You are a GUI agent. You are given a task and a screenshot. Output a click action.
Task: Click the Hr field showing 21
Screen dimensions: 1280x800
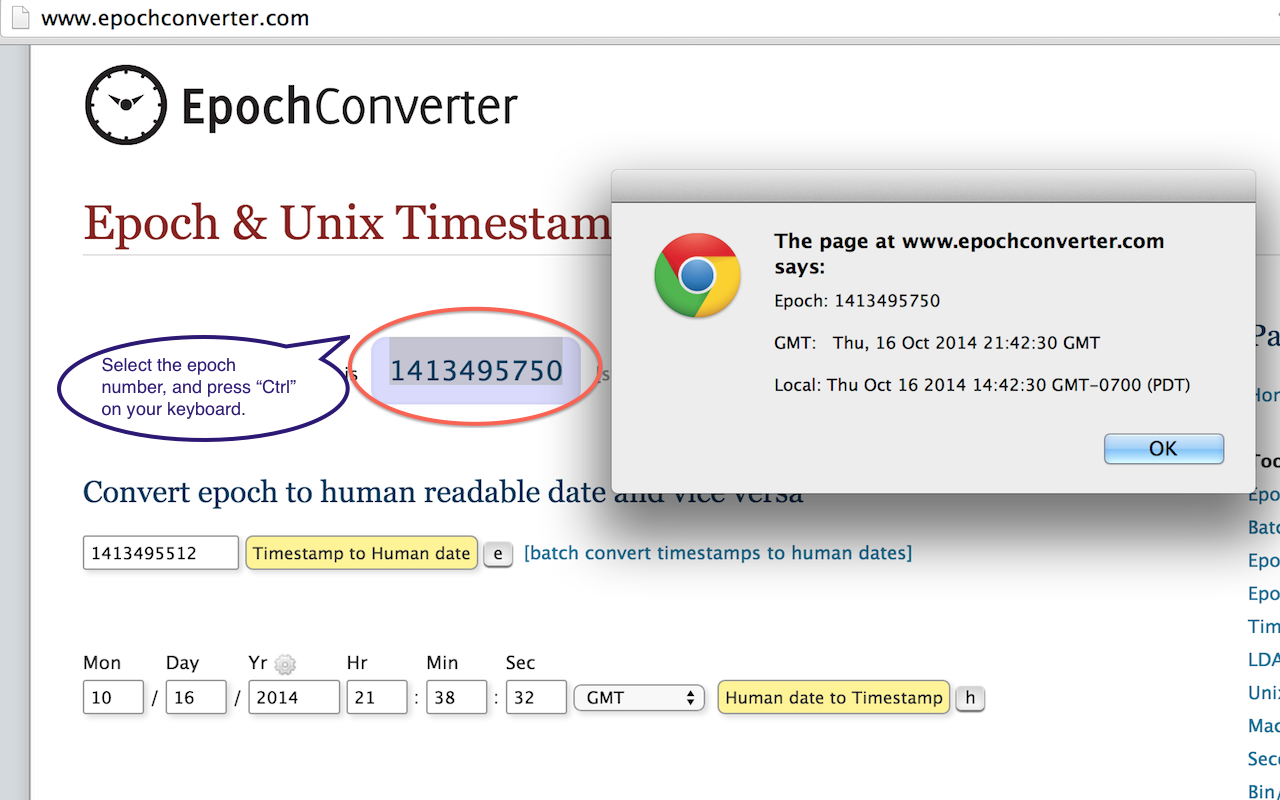[377, 698]
